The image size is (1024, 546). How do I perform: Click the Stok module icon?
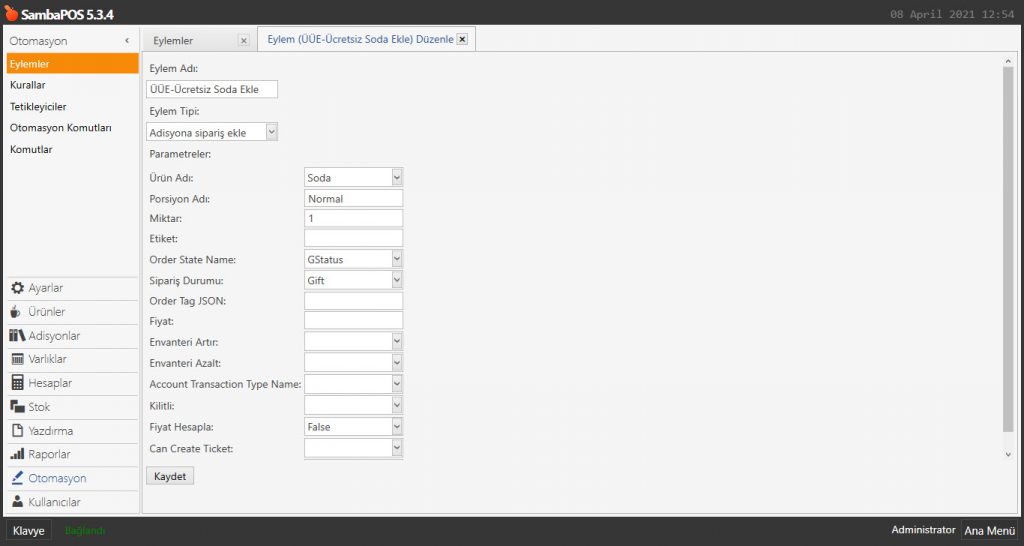[x=17, y=407]
